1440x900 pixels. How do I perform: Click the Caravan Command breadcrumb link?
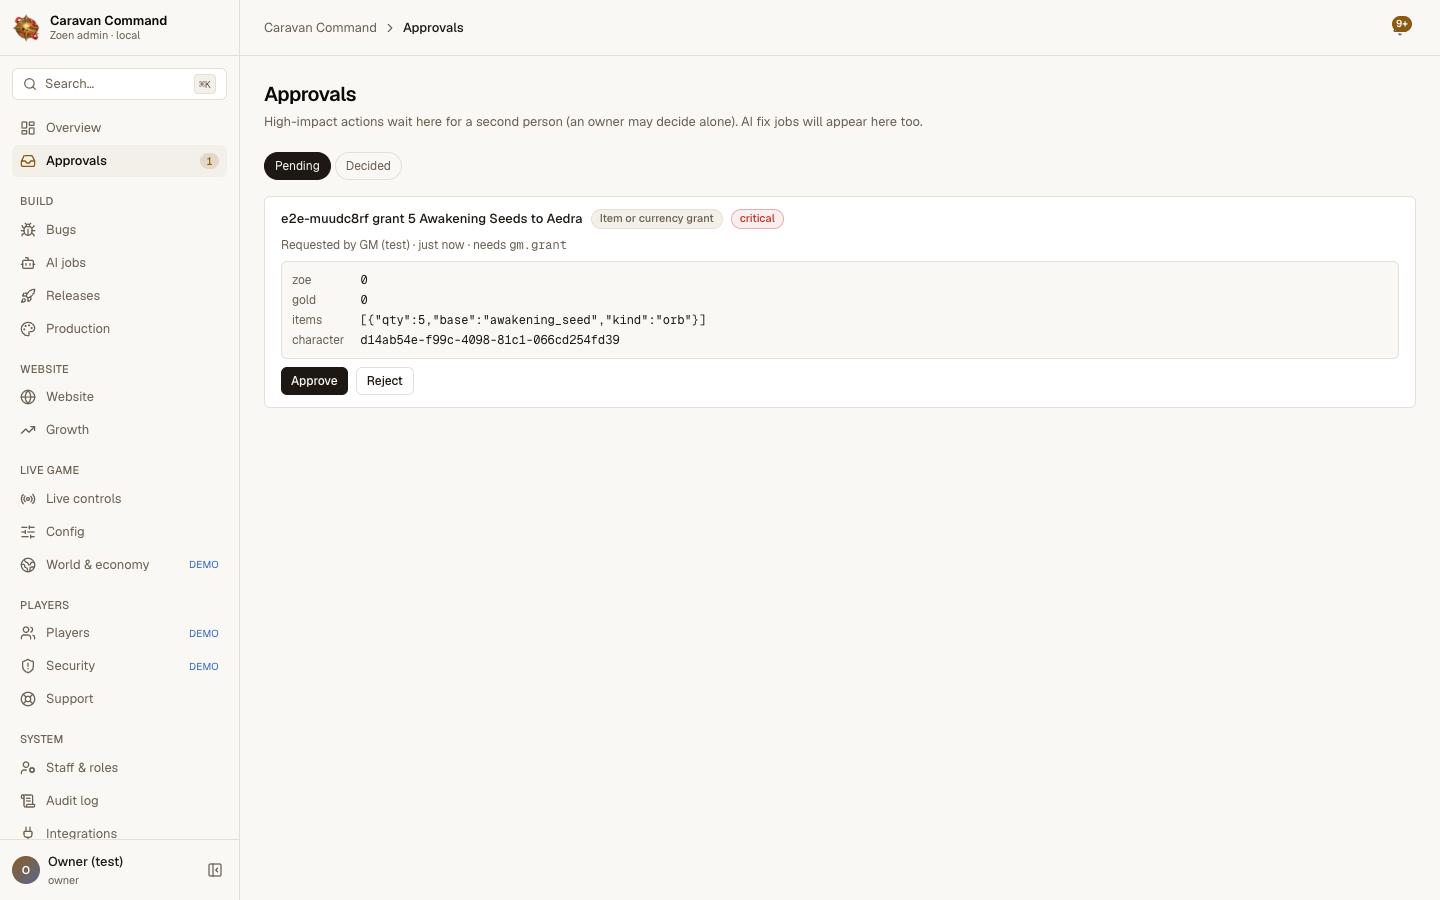[320, 28]
